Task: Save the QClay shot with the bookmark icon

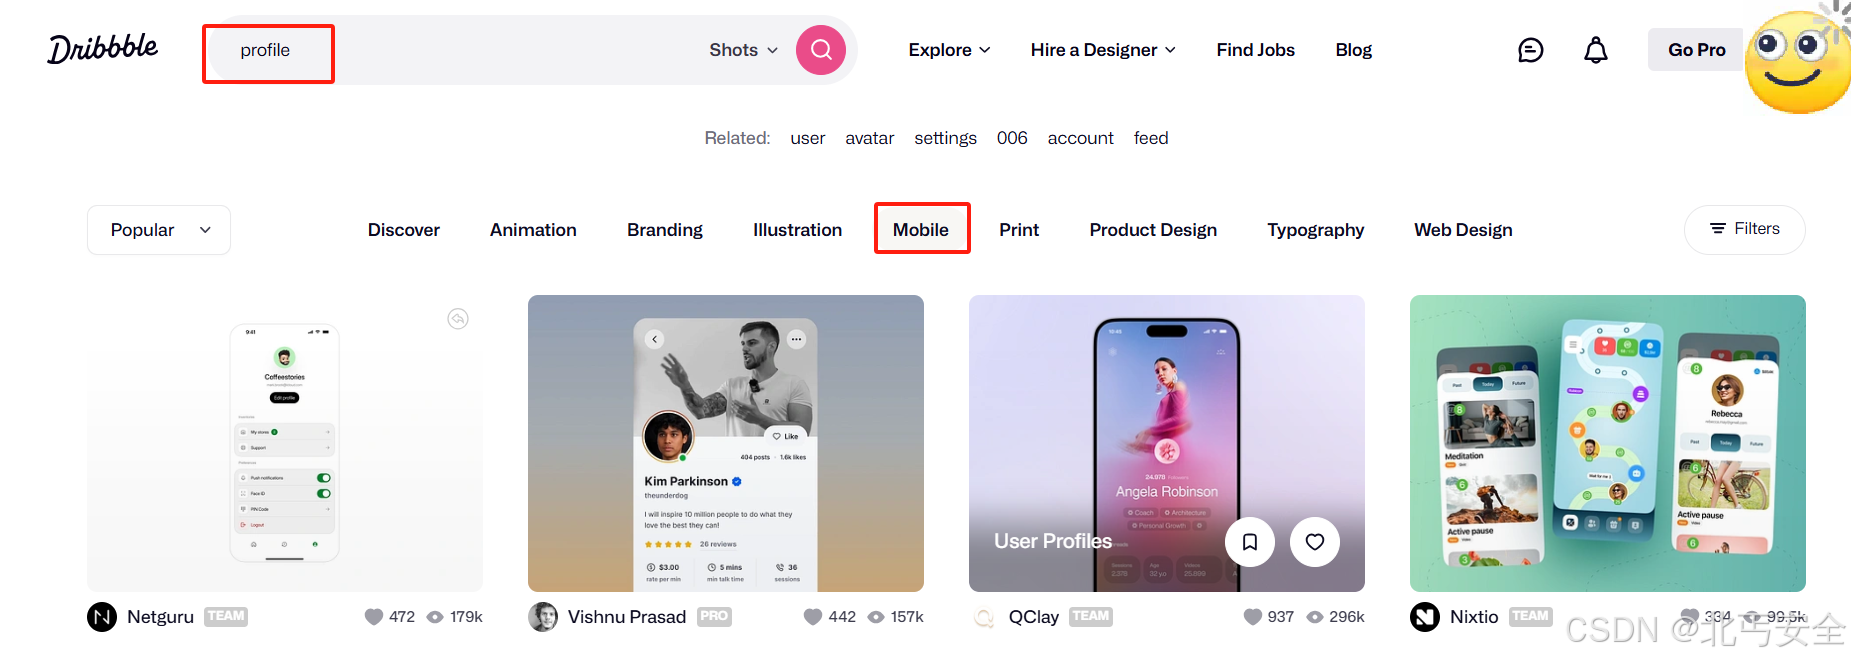Action: click(x=1250, y=542)
